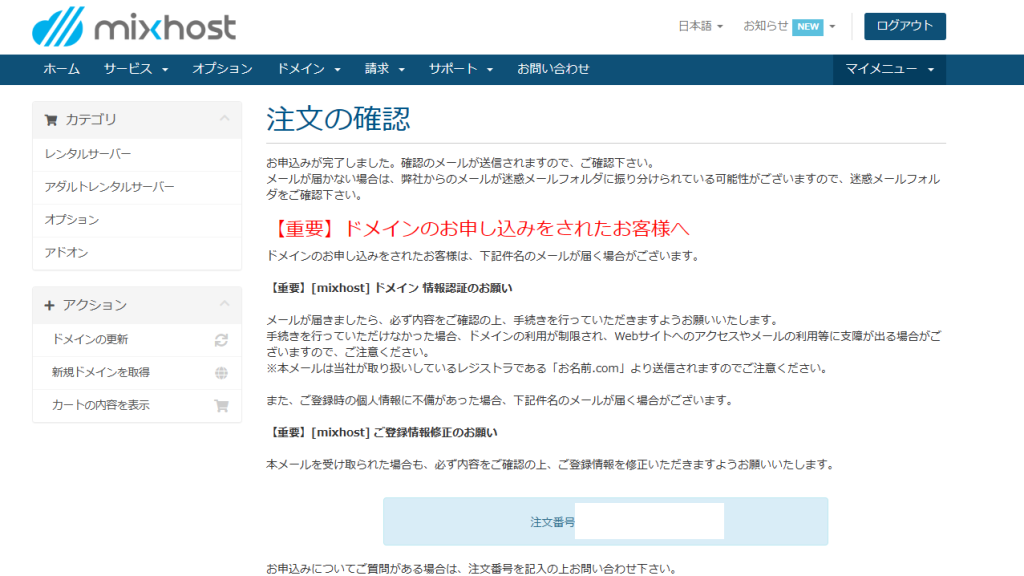The image size is (1024, 576).
Task: Select レンタルサーバー category
Action: click(88, 154)
